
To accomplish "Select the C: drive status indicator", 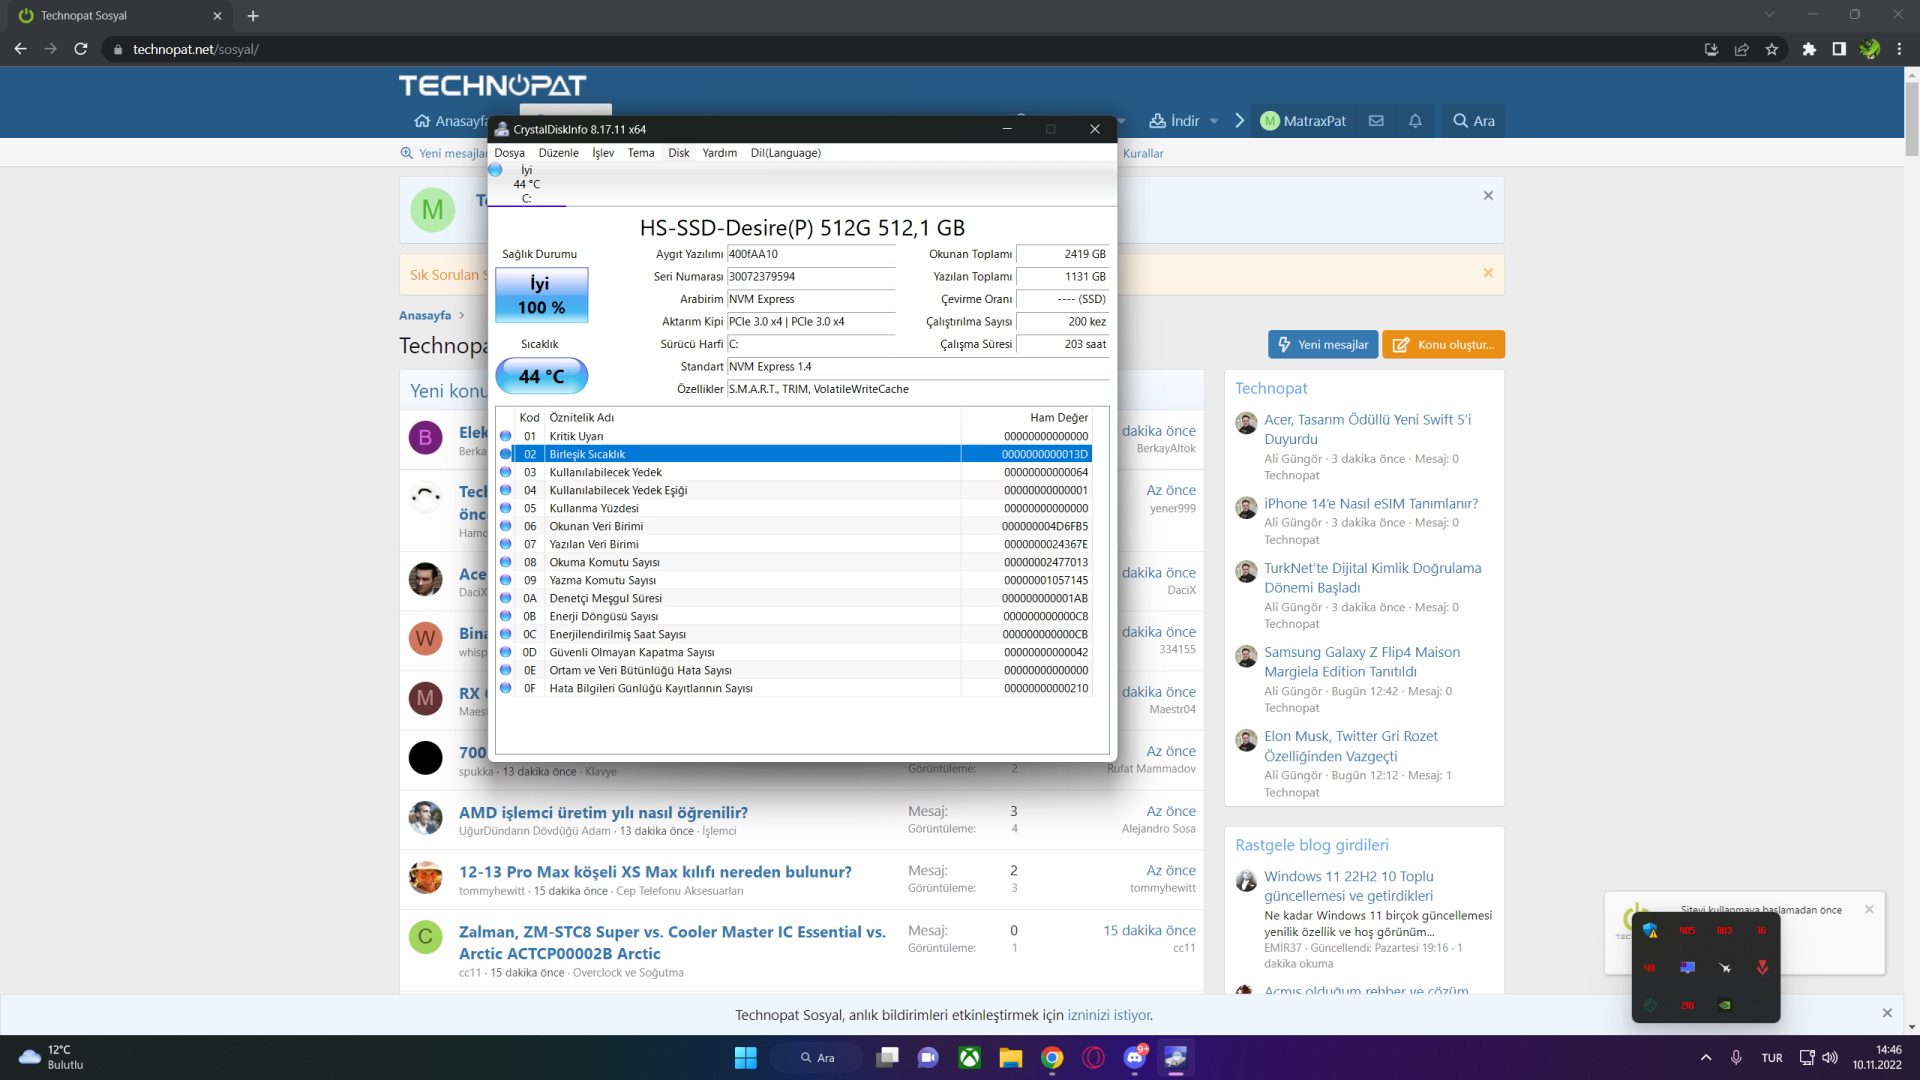I will (x=526, y=184).
